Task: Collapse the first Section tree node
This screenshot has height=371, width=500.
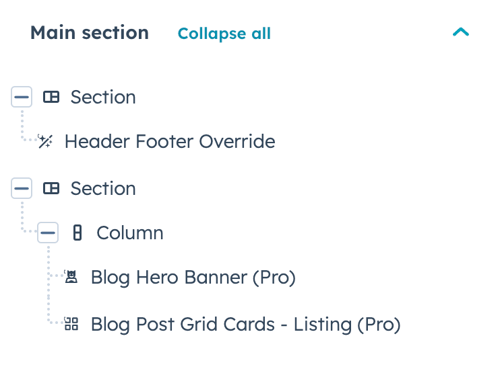Action: 22,97
